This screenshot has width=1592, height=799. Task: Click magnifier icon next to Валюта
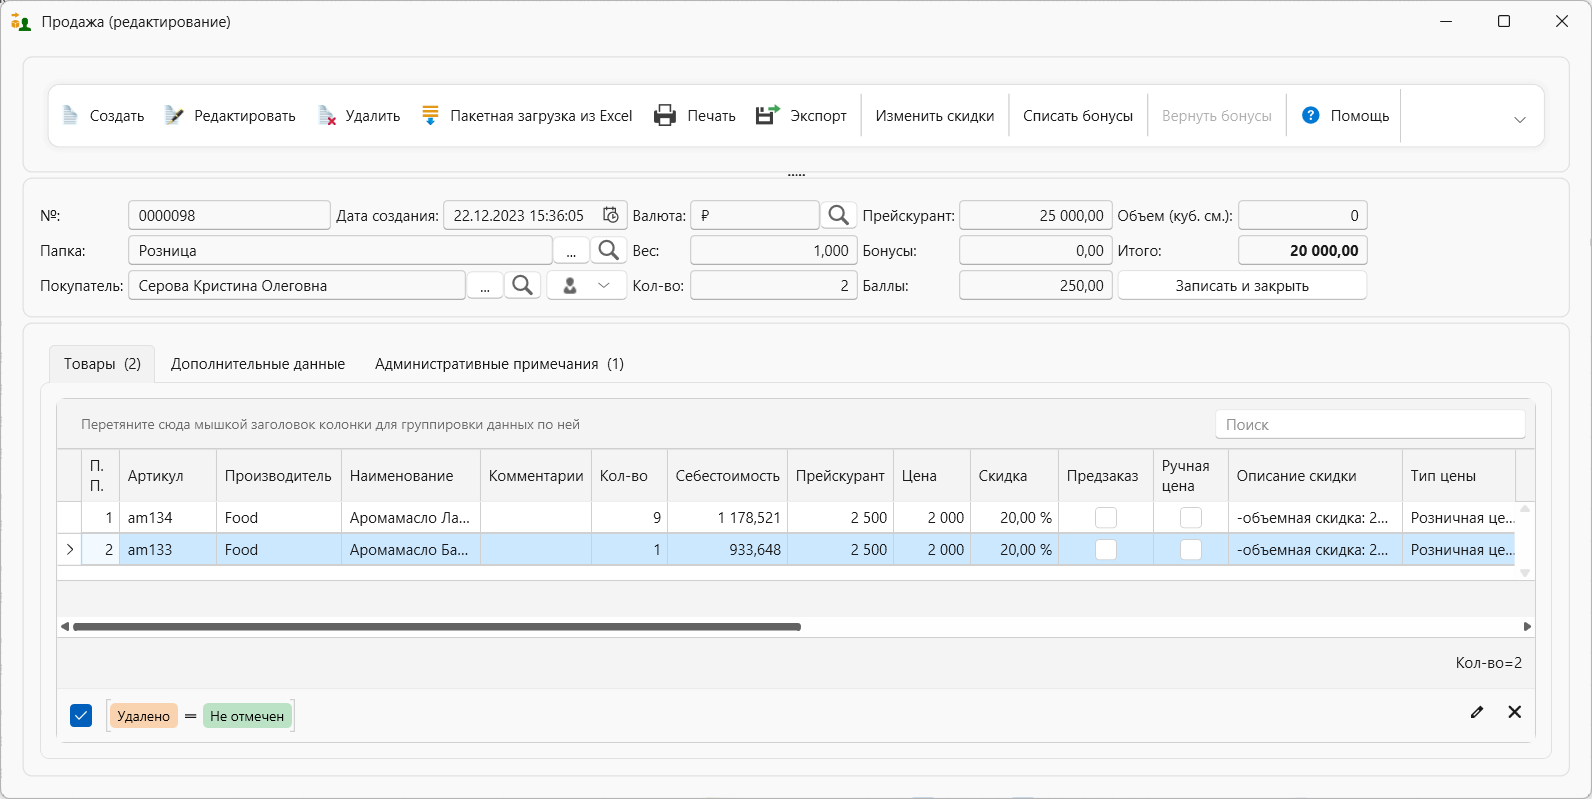click(839, 215)
